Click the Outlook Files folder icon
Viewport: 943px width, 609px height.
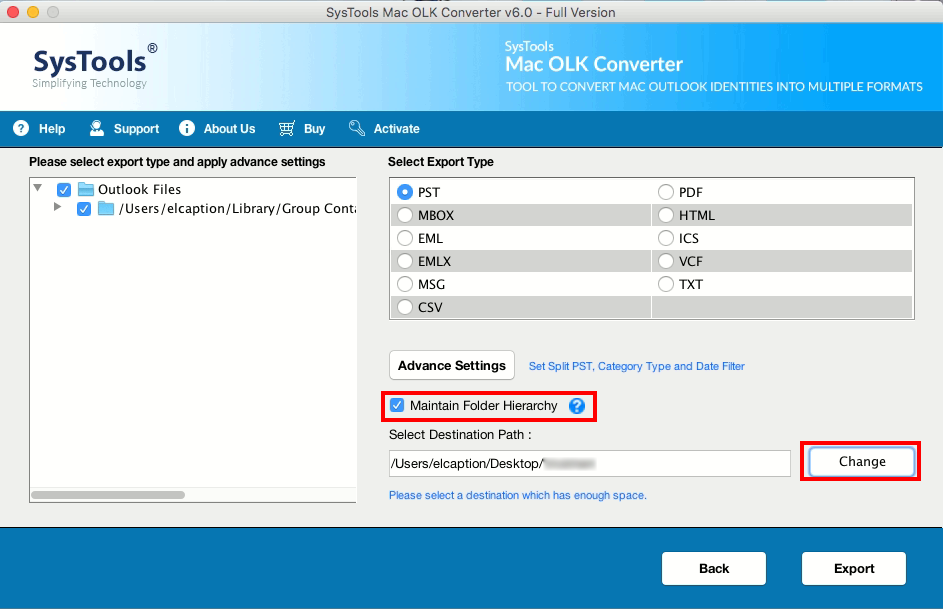pyautogui.click(x=86, y=189)
